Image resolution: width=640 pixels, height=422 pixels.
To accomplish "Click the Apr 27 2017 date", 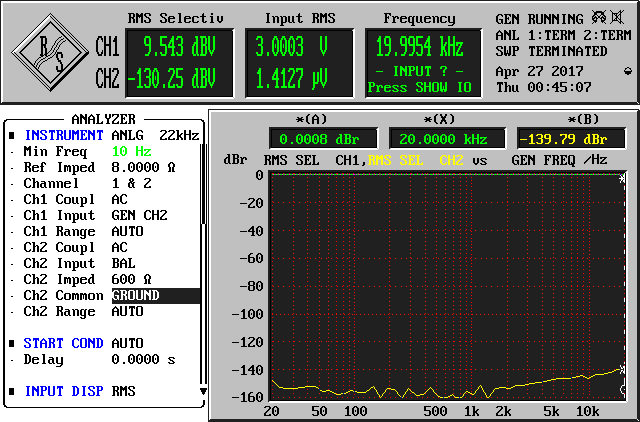I will coord(540,72).
